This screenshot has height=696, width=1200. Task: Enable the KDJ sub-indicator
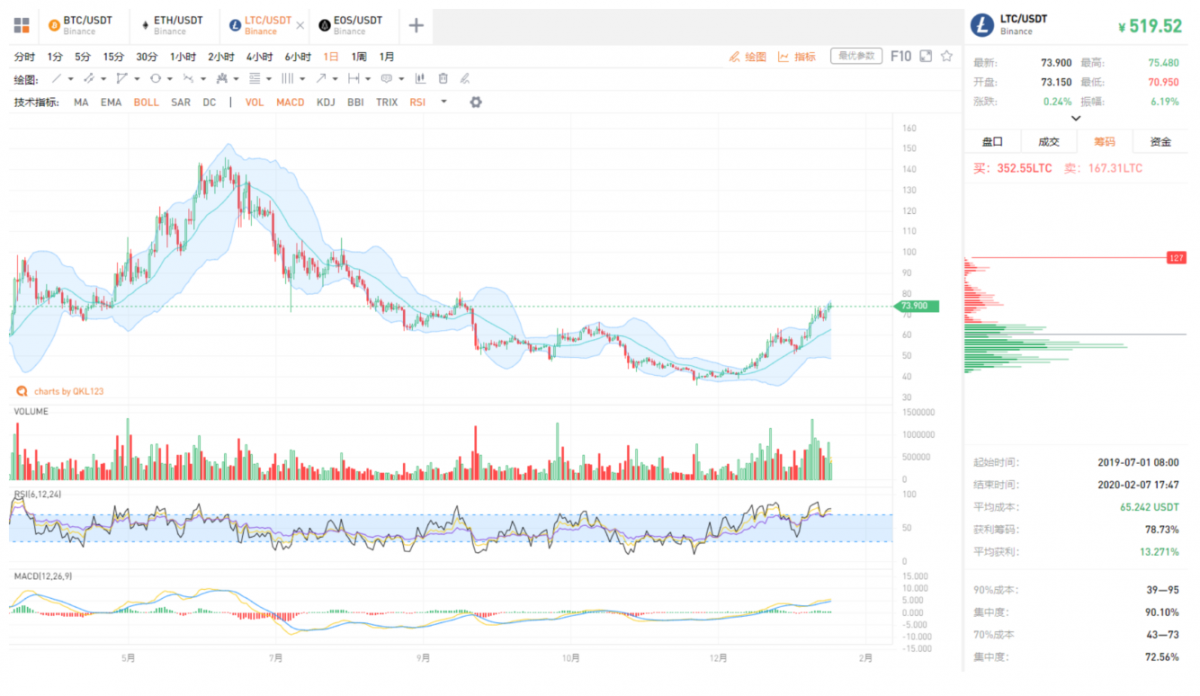326,102
